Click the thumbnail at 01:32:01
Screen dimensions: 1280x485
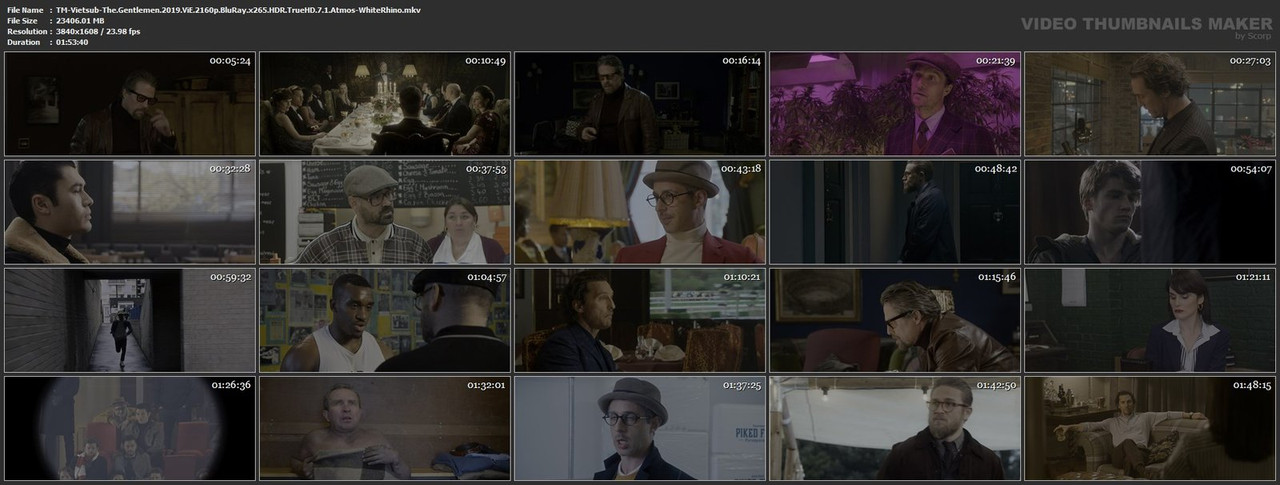pyautogui.click(x=385, y=428)
